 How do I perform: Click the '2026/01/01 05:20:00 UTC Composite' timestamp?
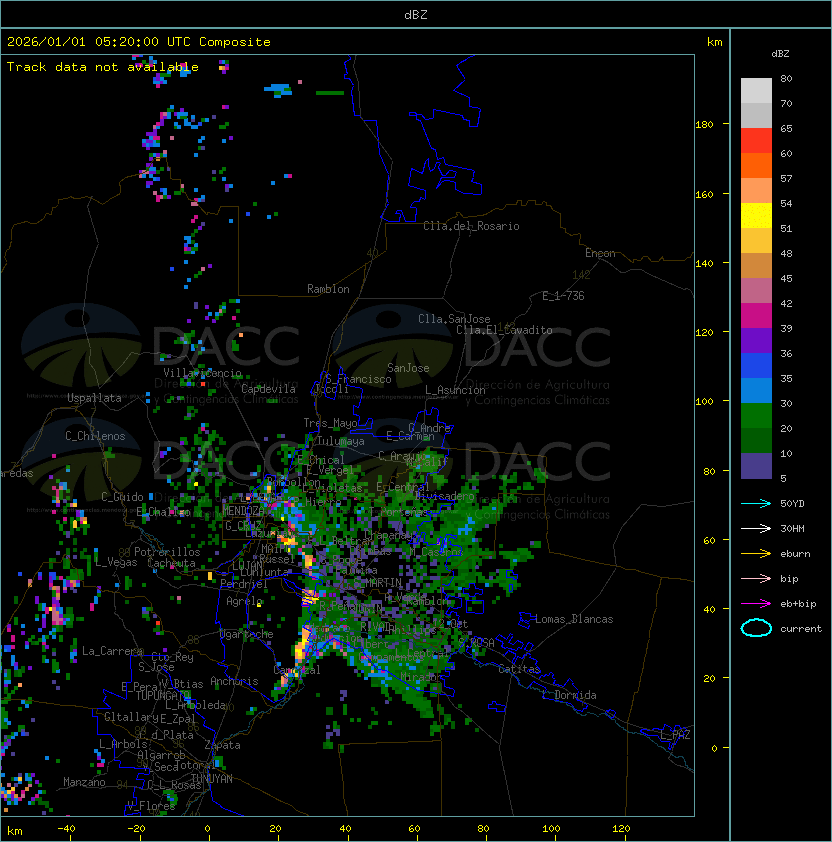click(x=139, y=42)
